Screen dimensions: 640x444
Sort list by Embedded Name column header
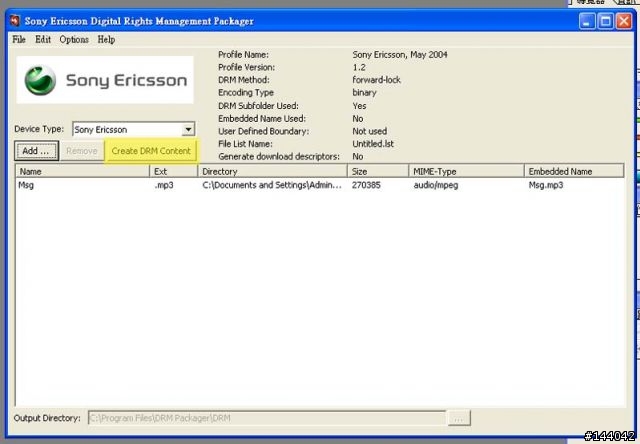(x=573, y=171)
